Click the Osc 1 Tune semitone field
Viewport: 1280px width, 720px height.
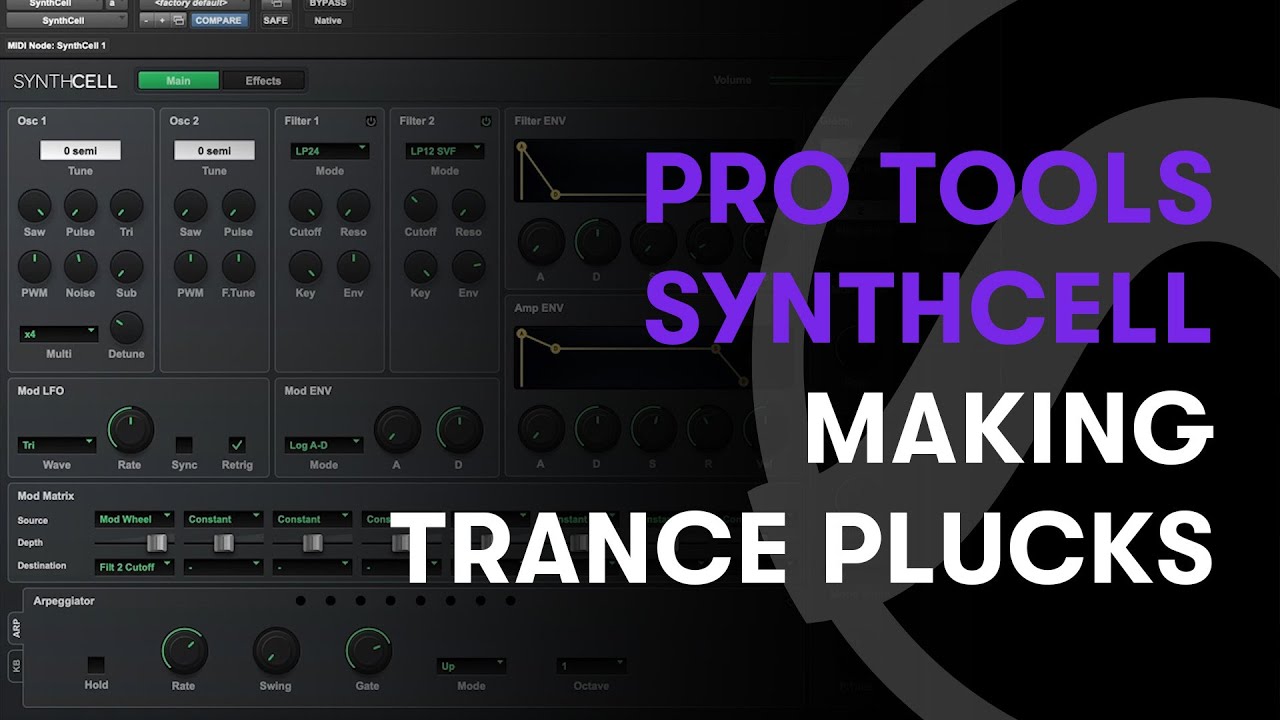tap(80, 151)
